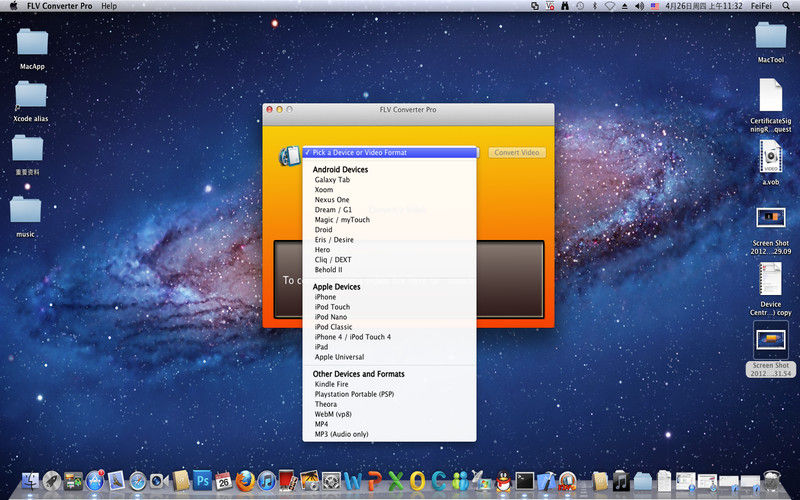Launch the blue W office icon
800x500 pixels.
pyautogui.click(x=353, y=481)
